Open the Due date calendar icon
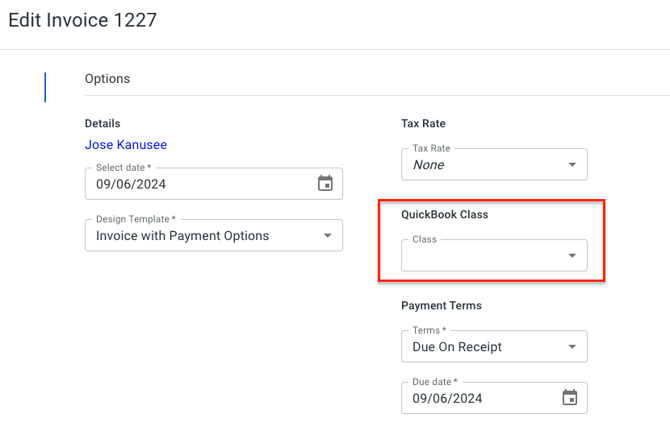The image size is (670, 435). click(570, 398)
